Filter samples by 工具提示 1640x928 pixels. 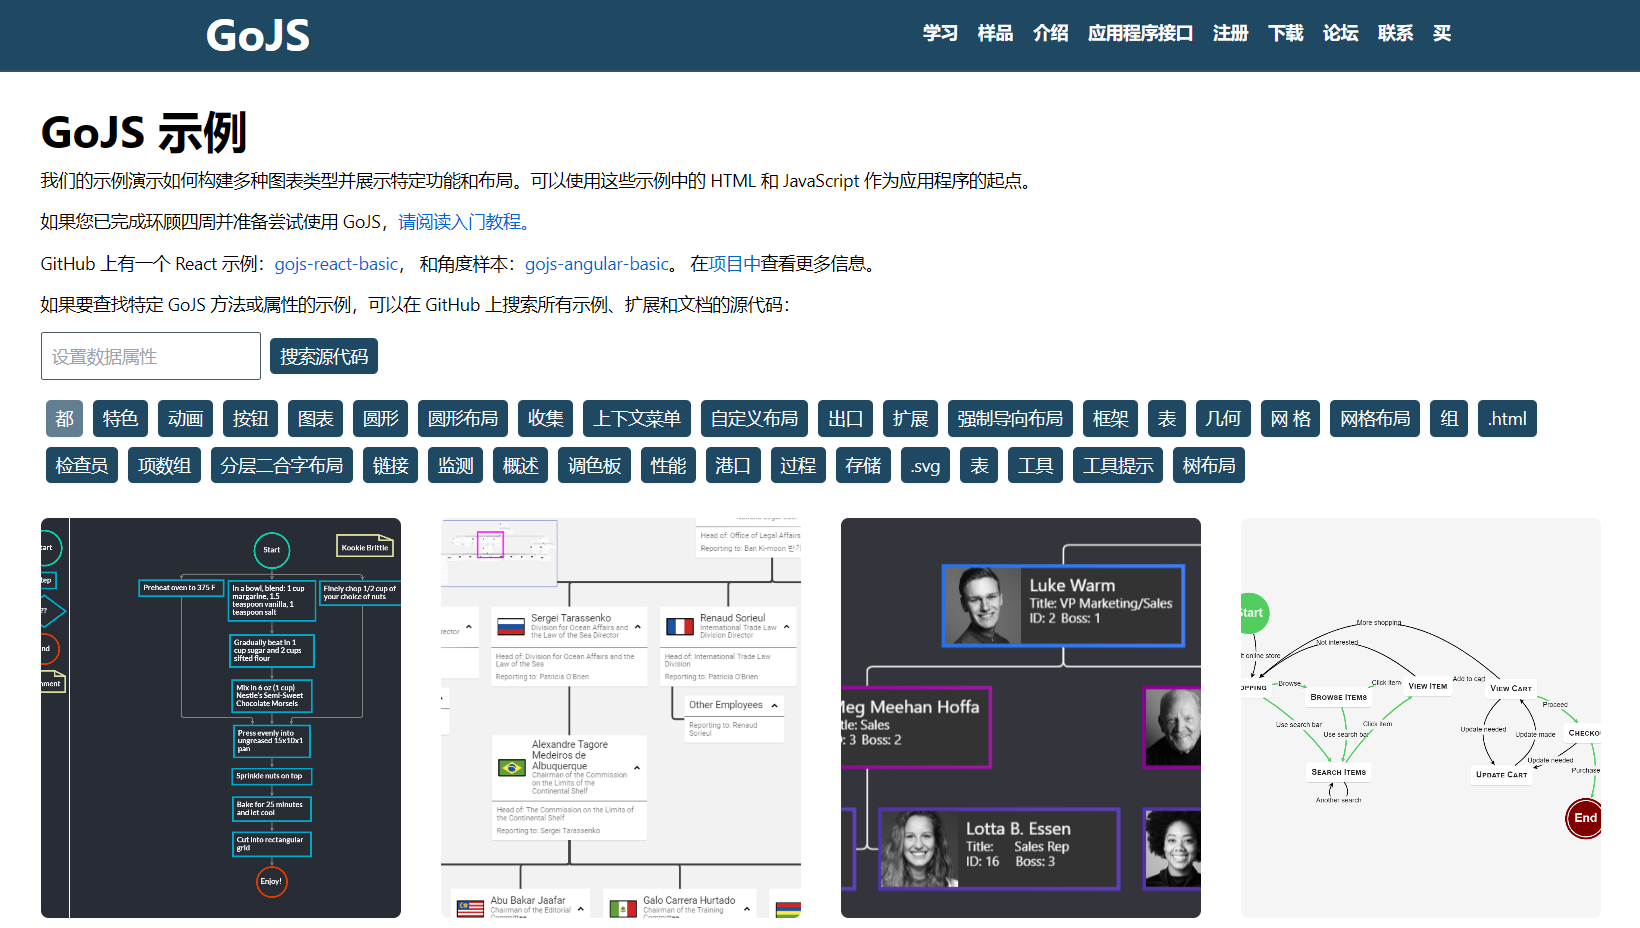pyautogui.click(x=1117, y=464)
